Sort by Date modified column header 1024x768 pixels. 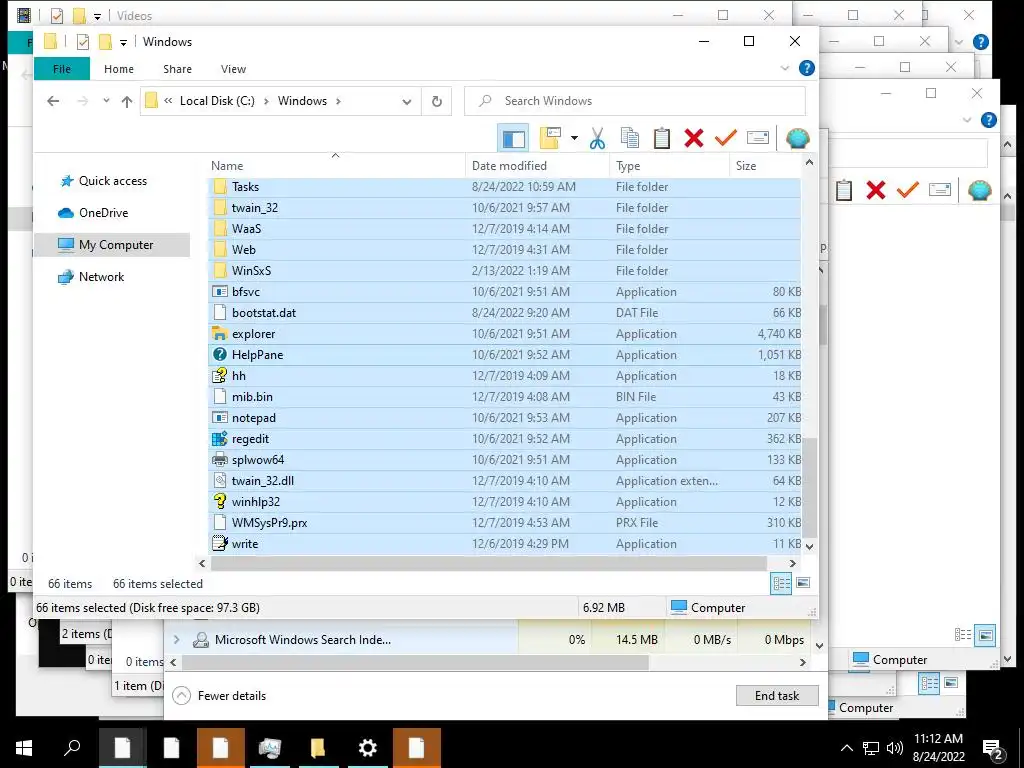coord(537,166)
